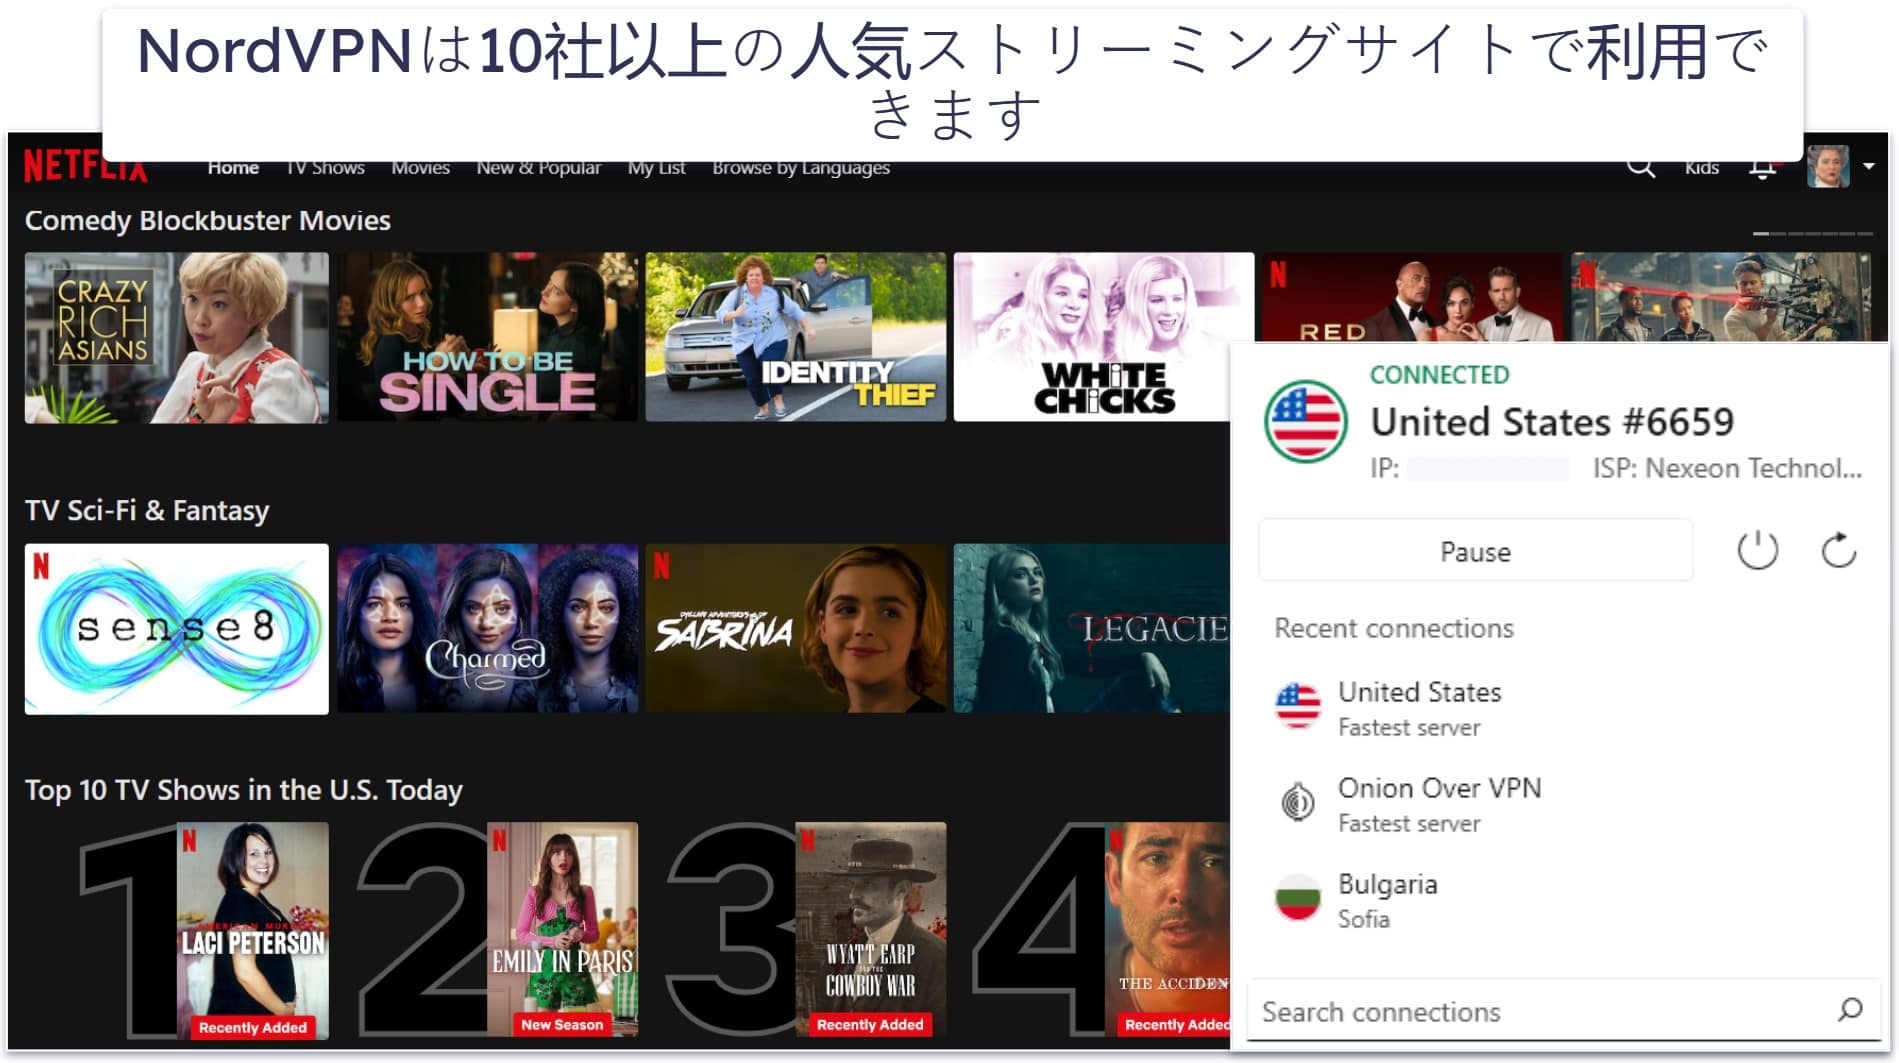Select United States fastest server flag
Screen dimensions: 1899x1063
coord(1297,706)
